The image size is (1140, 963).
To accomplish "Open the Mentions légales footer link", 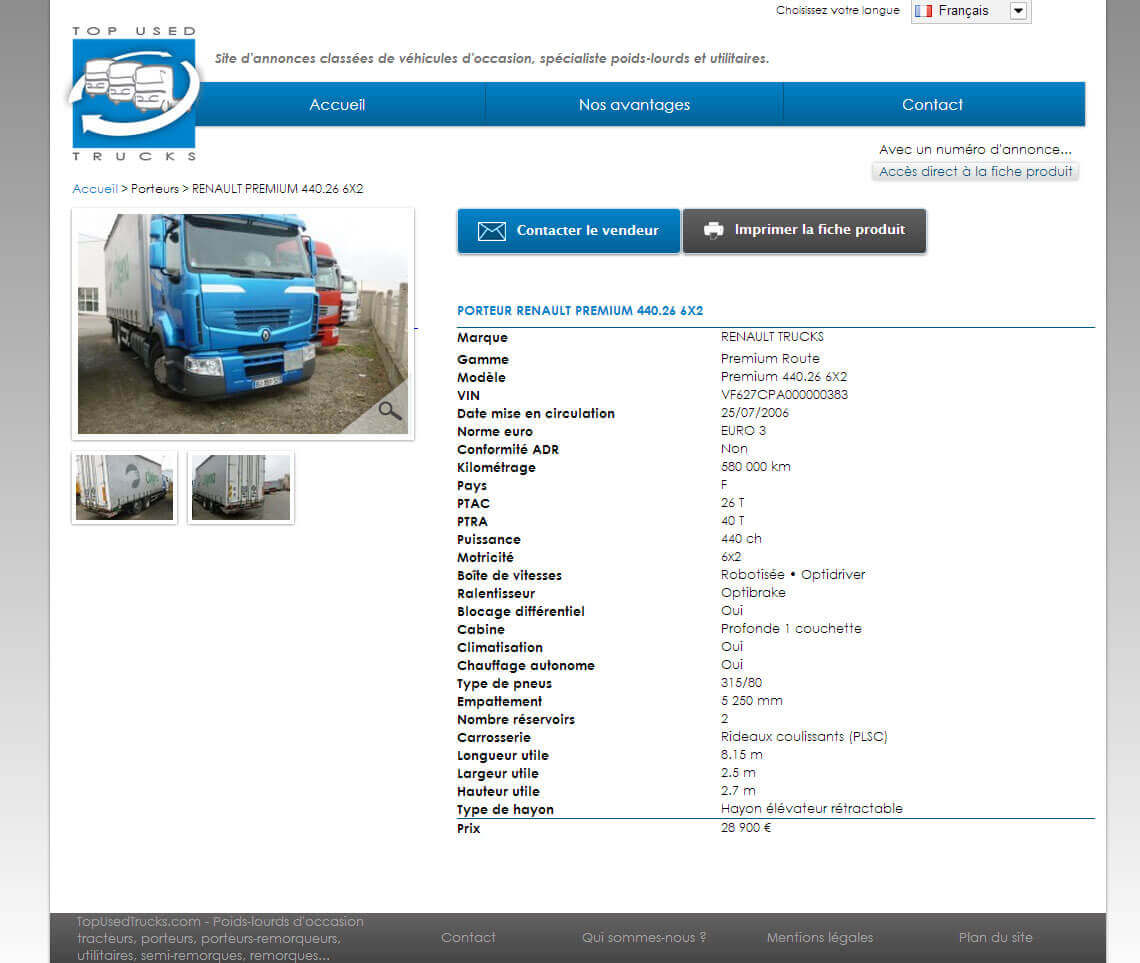I will tap(819, 938).
